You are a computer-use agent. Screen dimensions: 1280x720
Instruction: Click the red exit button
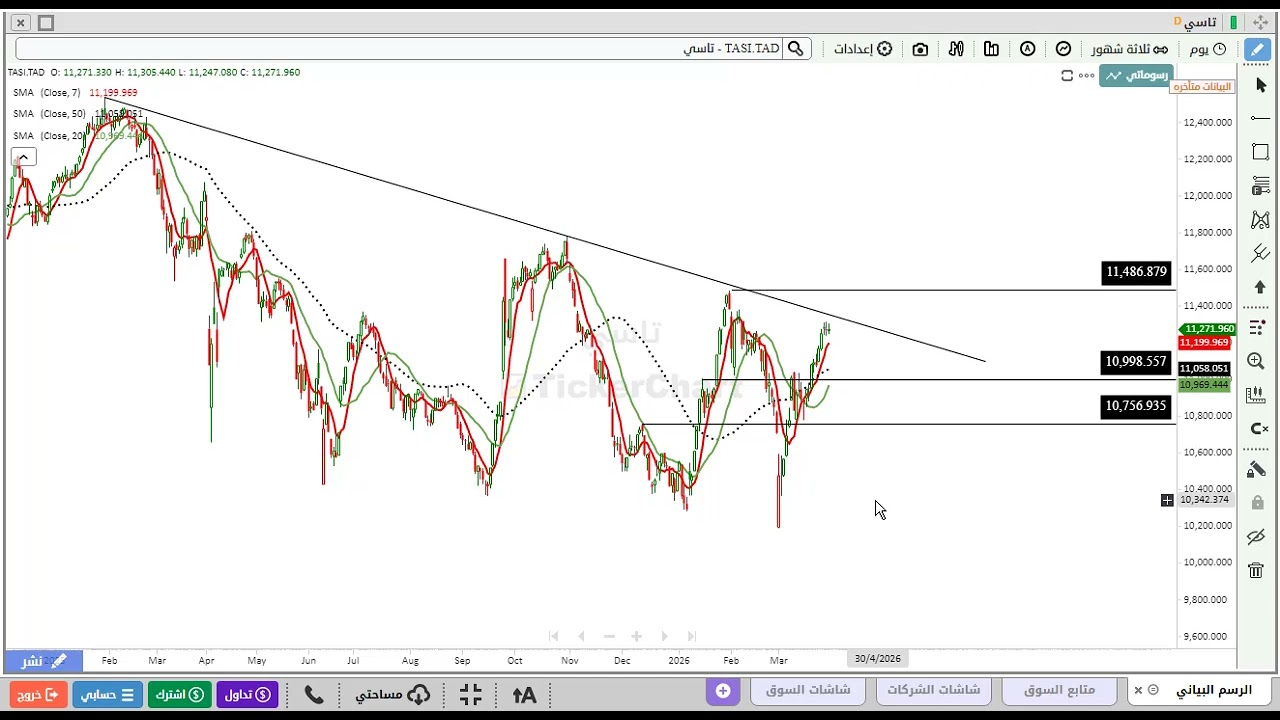39,694
